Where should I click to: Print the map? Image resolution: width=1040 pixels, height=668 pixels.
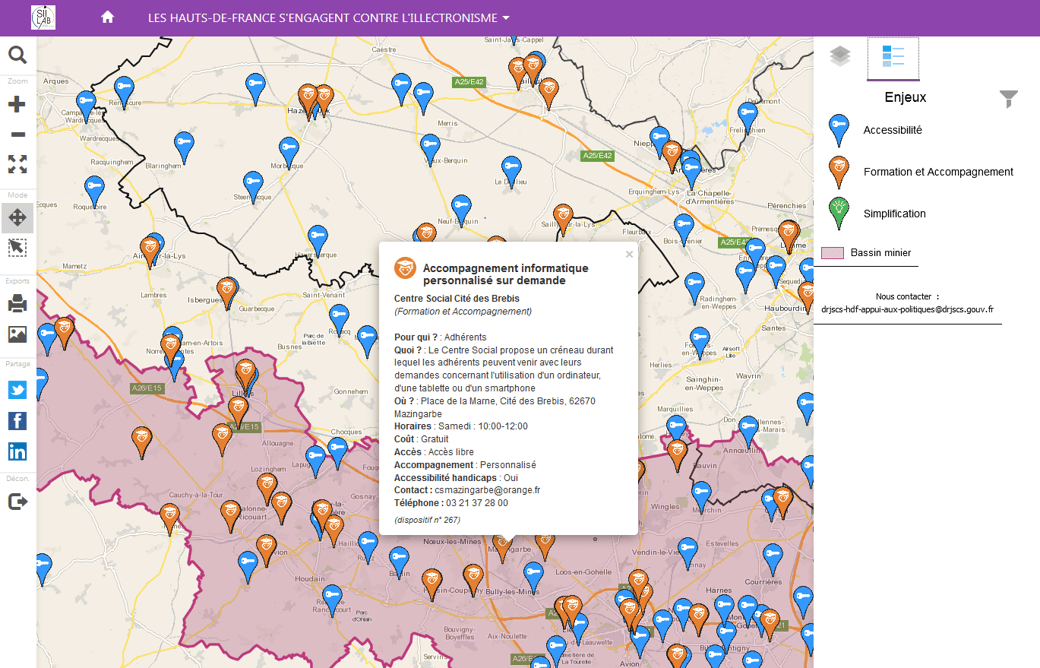coord(17,304)
